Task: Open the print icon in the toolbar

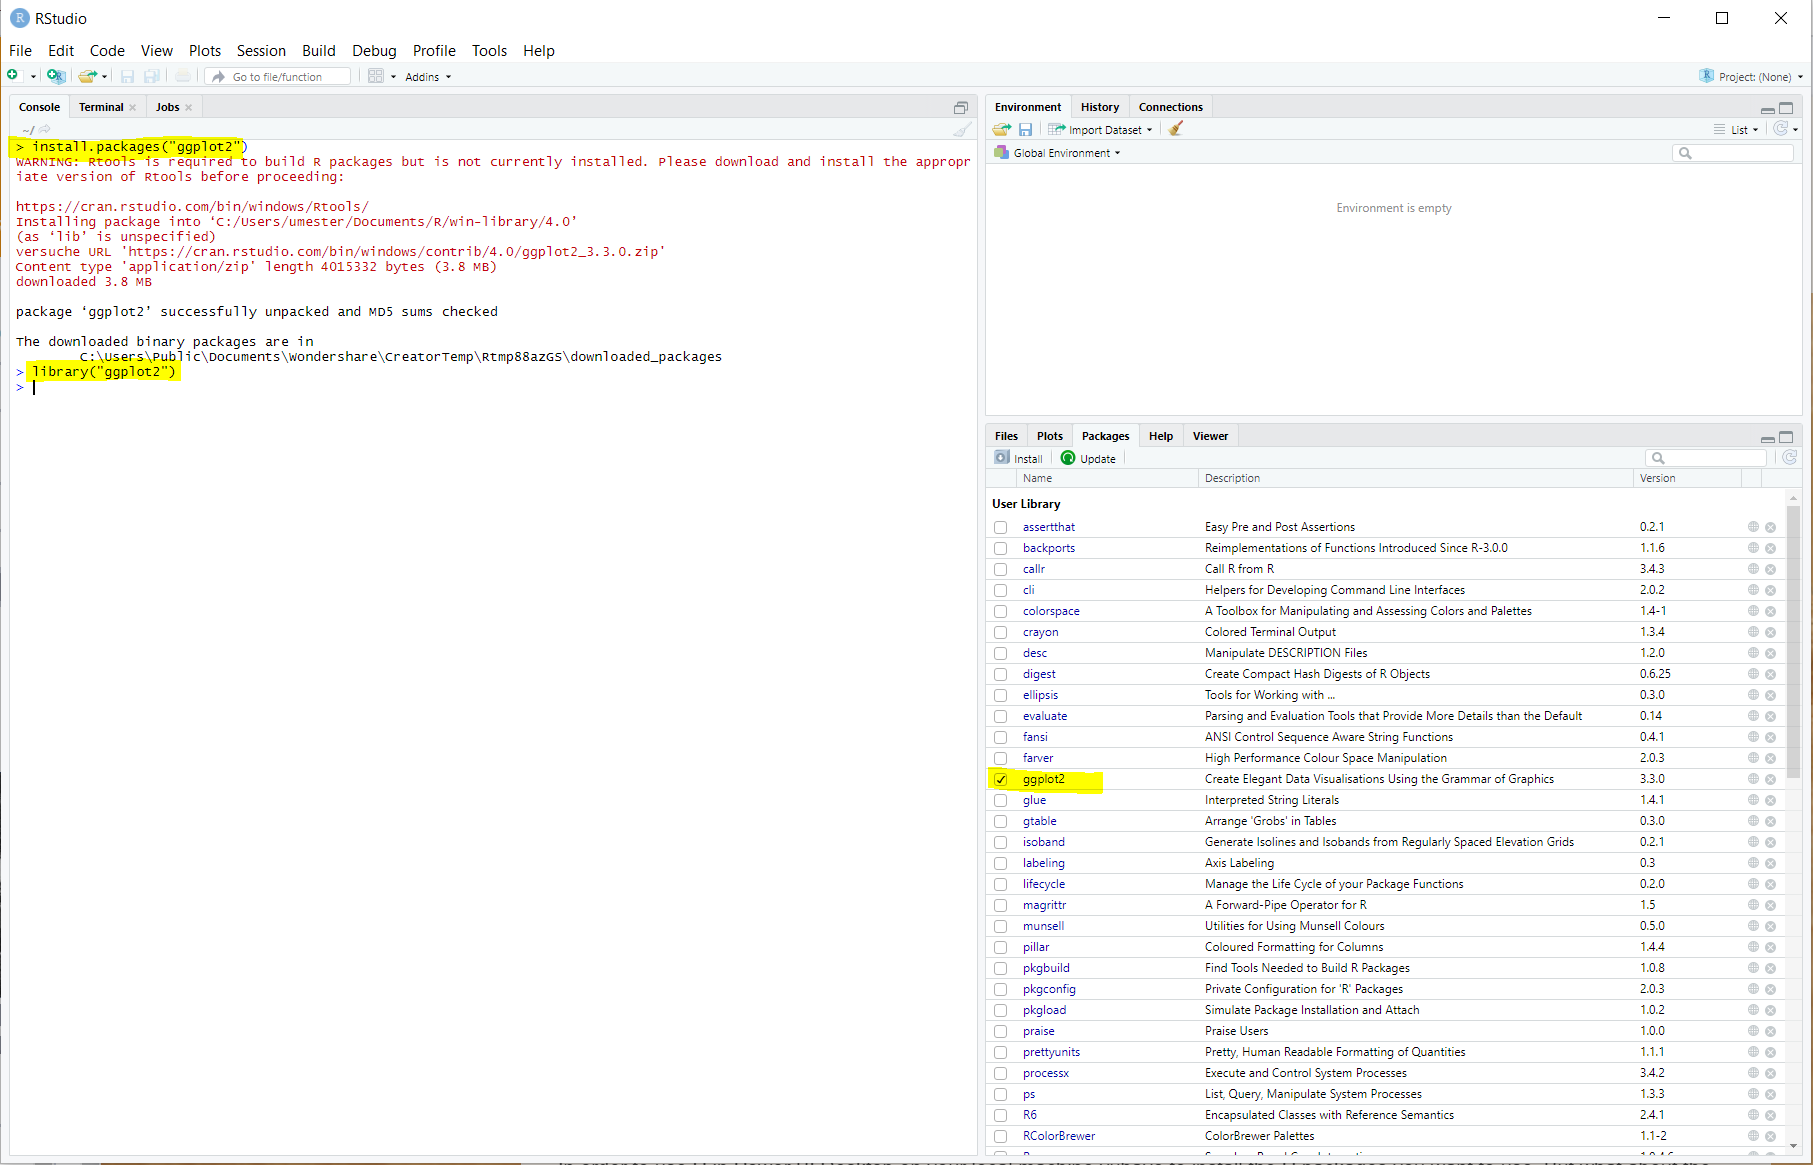Action: click(x=183, y=75)
